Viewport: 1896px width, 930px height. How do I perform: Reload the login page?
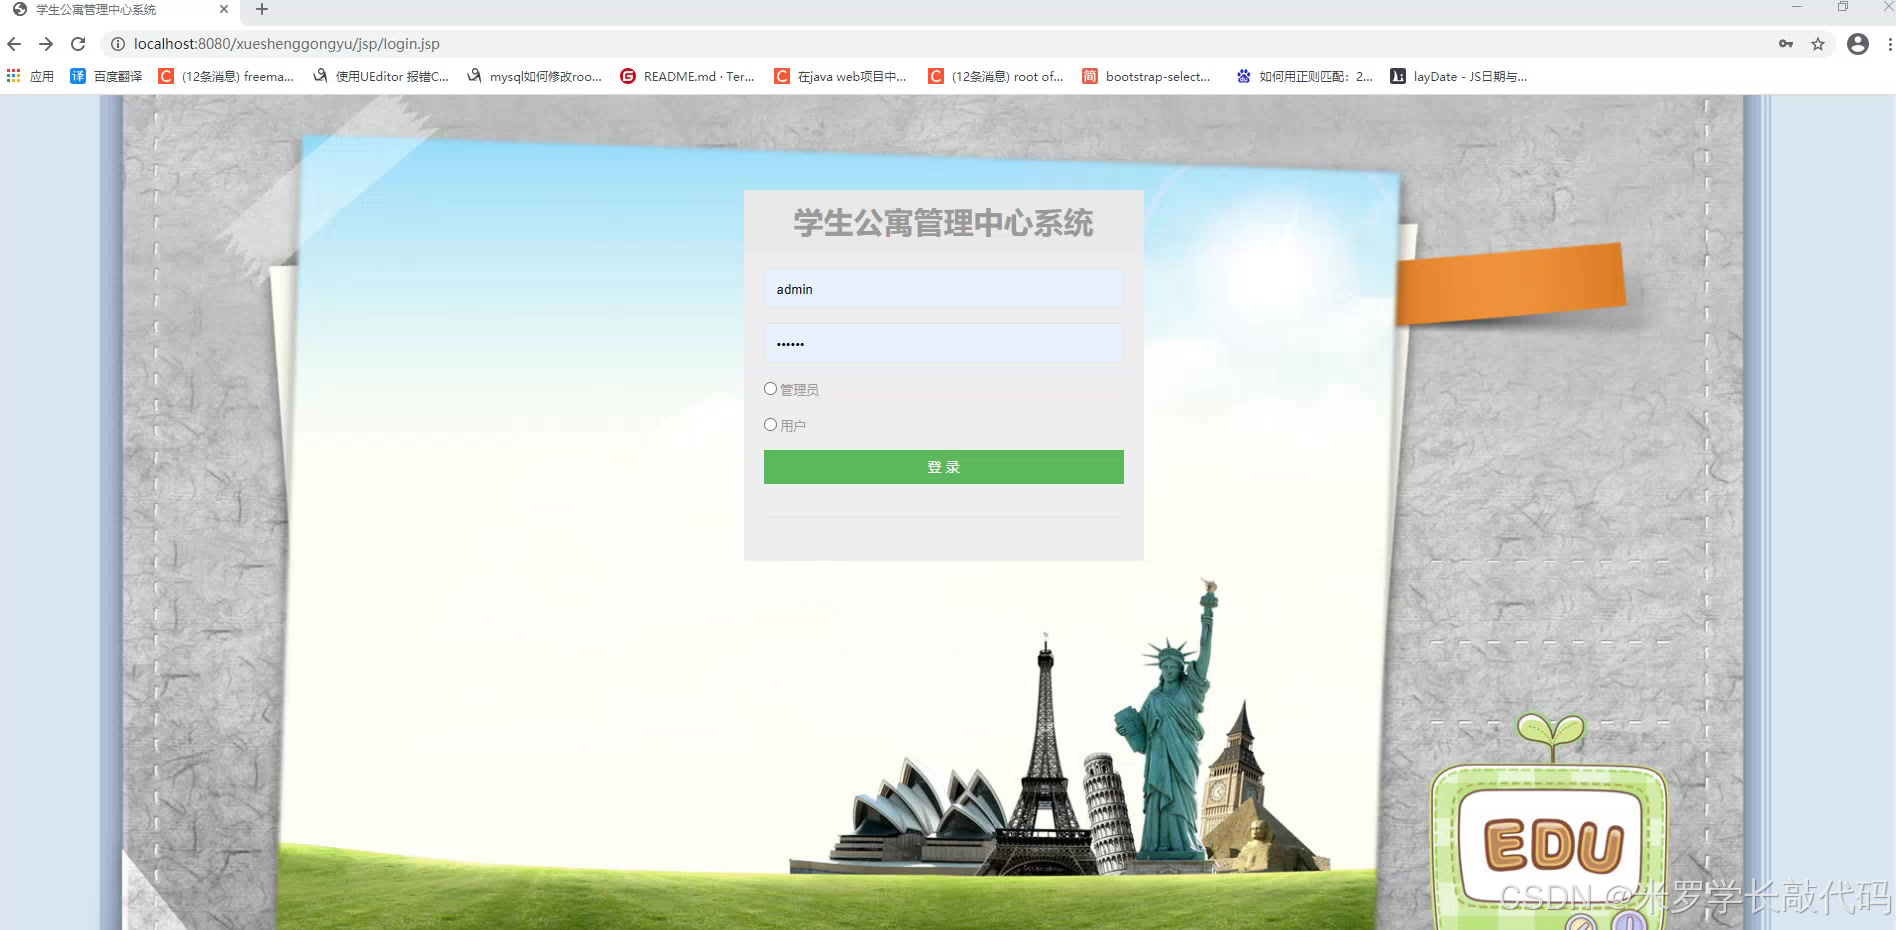tap(79, 44)
